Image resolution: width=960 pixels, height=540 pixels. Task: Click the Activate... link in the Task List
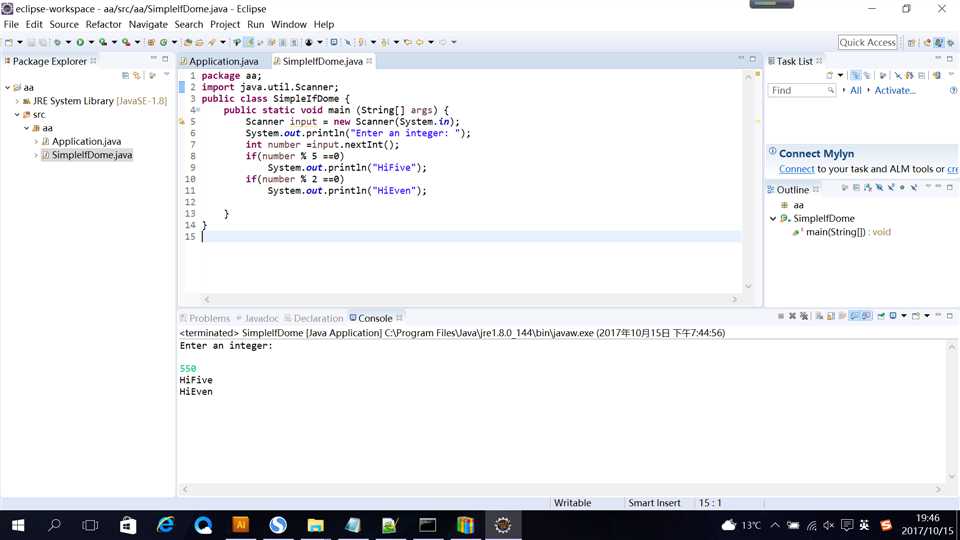(894, 90)
